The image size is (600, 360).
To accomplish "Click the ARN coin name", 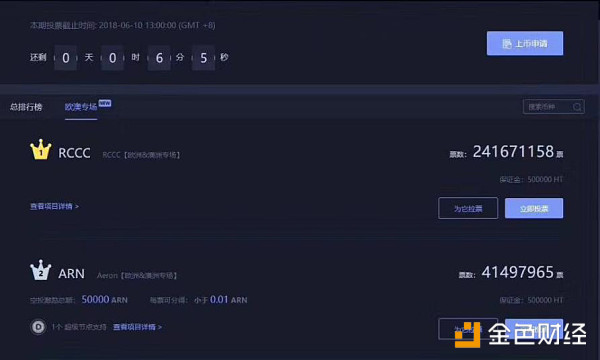I will click(71, 274).
